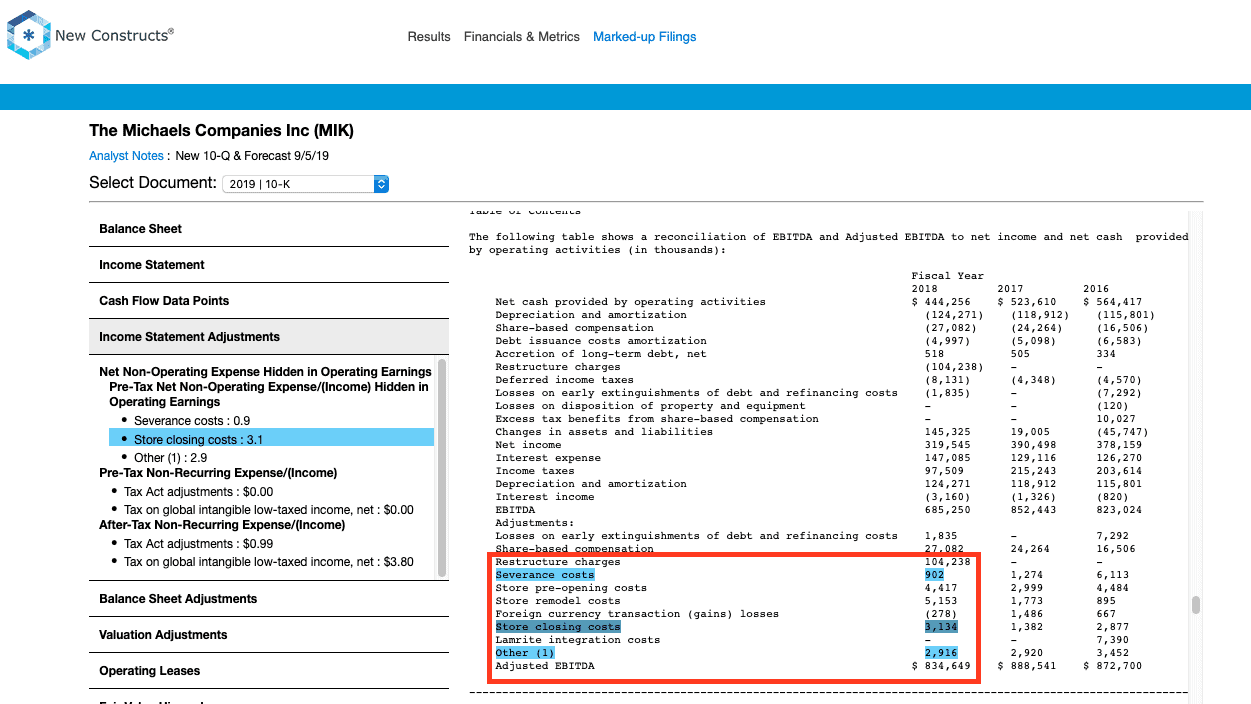Click the 2017 fiscal year column header
Image resolution: width=1251 pixels, height=704 pixels.
(x=1010, y=289)
